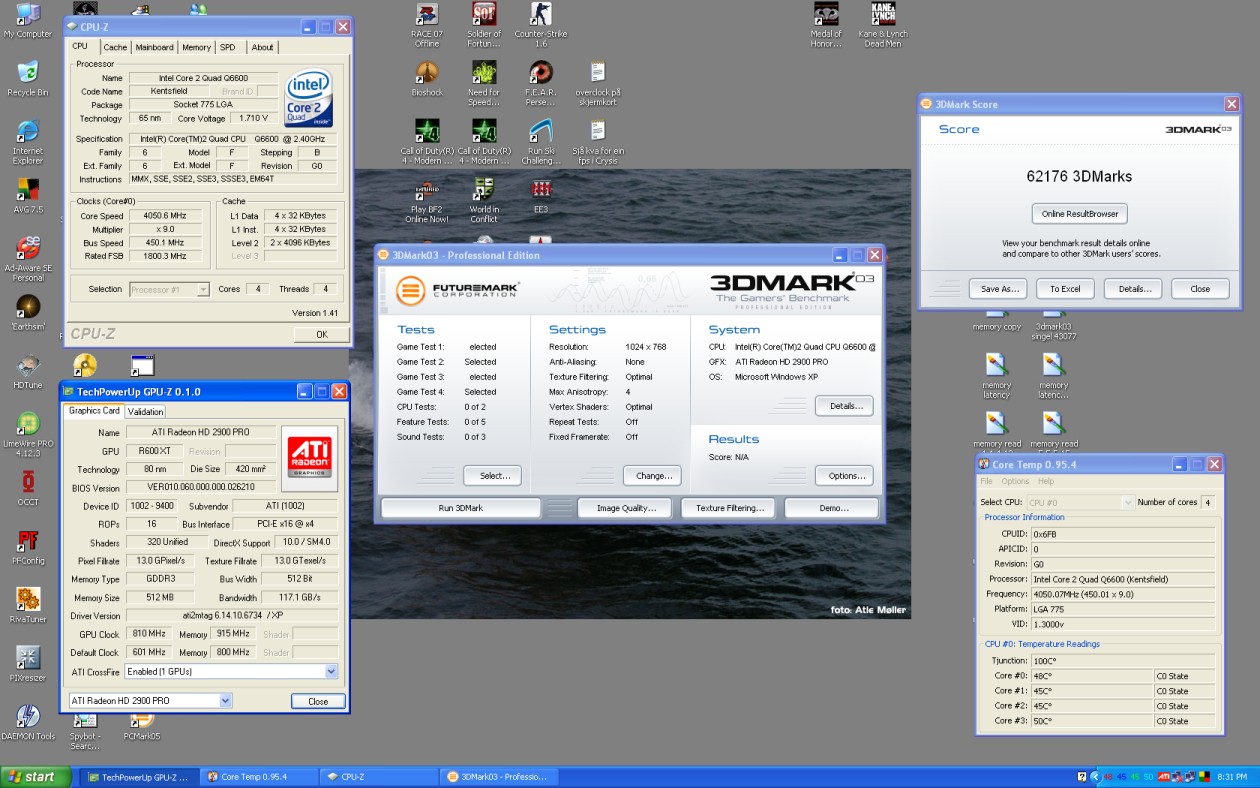Viewport: 1260px width, 788px height.
Task: Open the Windows Start menu
Action: coord(36,777)
